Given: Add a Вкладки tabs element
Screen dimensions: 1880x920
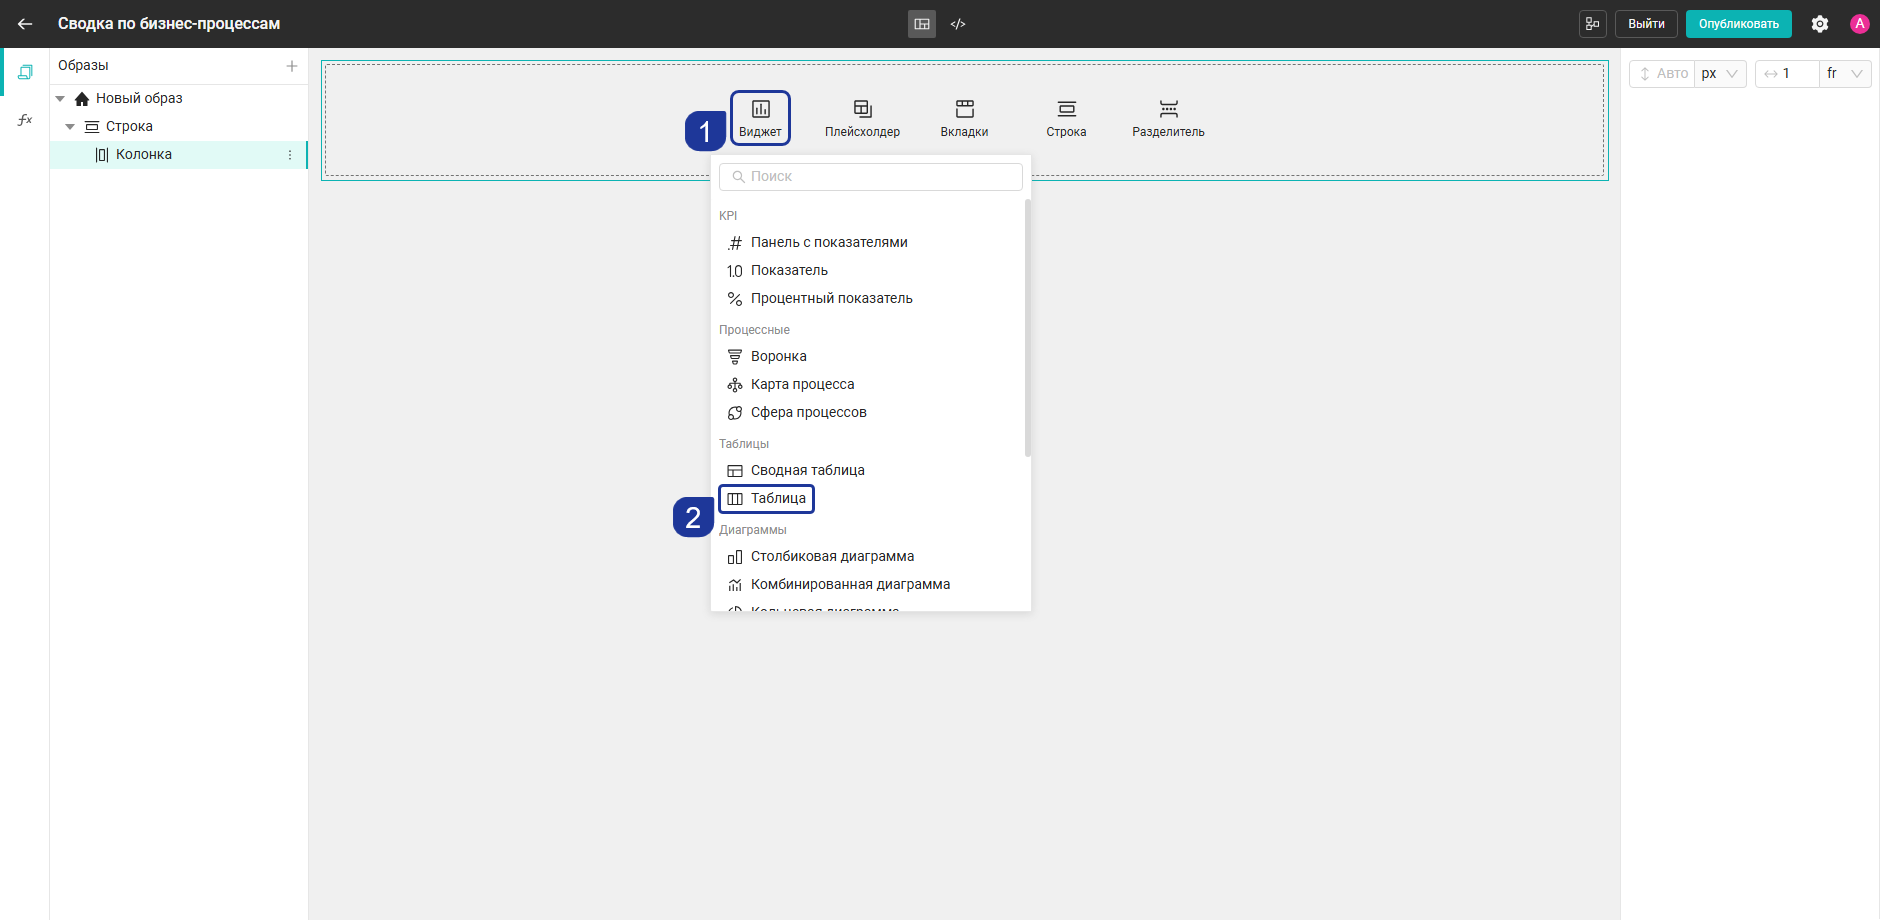Looking at the screenshot, I should 964,118.
